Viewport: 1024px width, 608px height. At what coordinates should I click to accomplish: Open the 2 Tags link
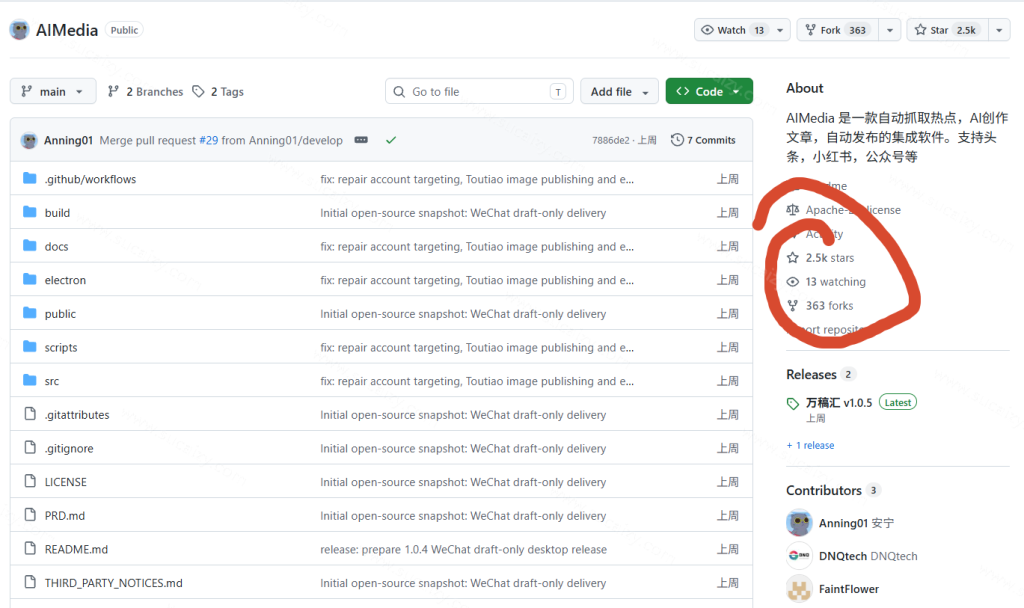pos(218,91)
